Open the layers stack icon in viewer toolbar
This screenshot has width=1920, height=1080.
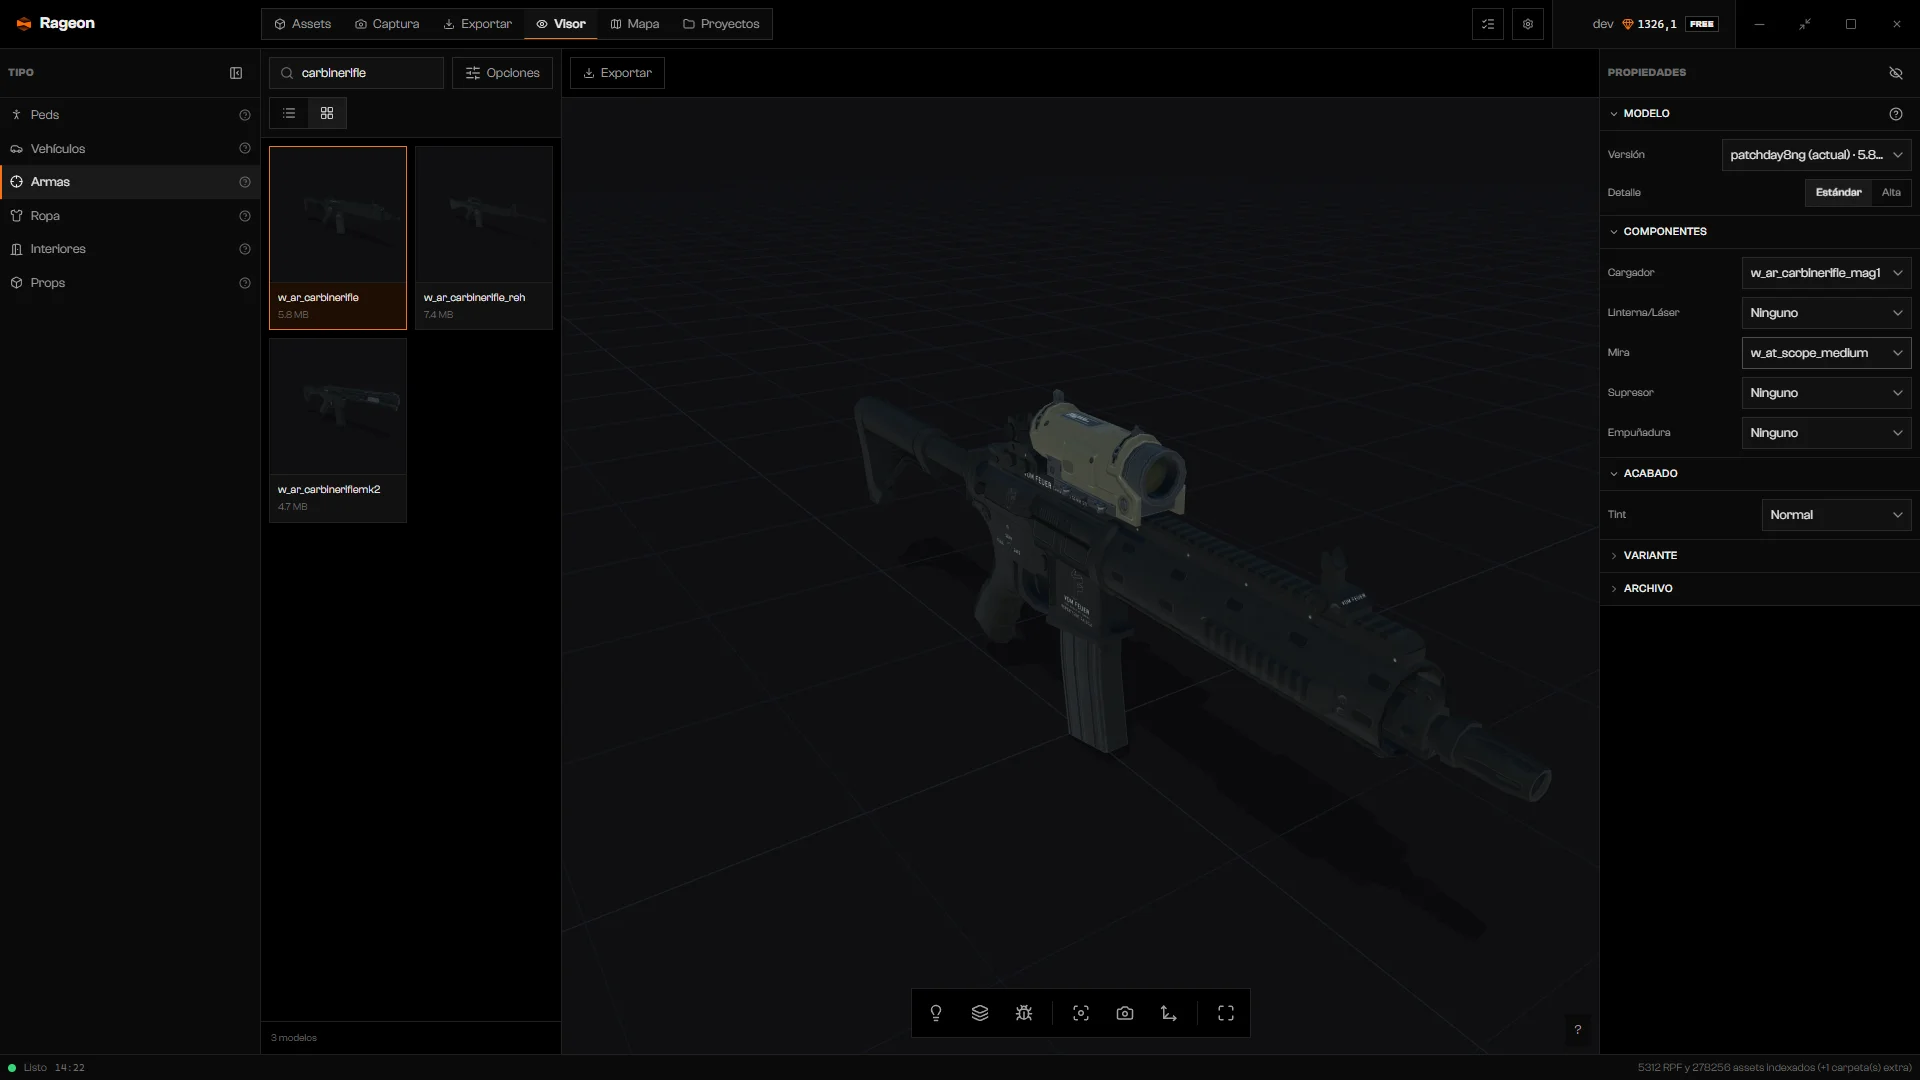tap(980, 1013)
